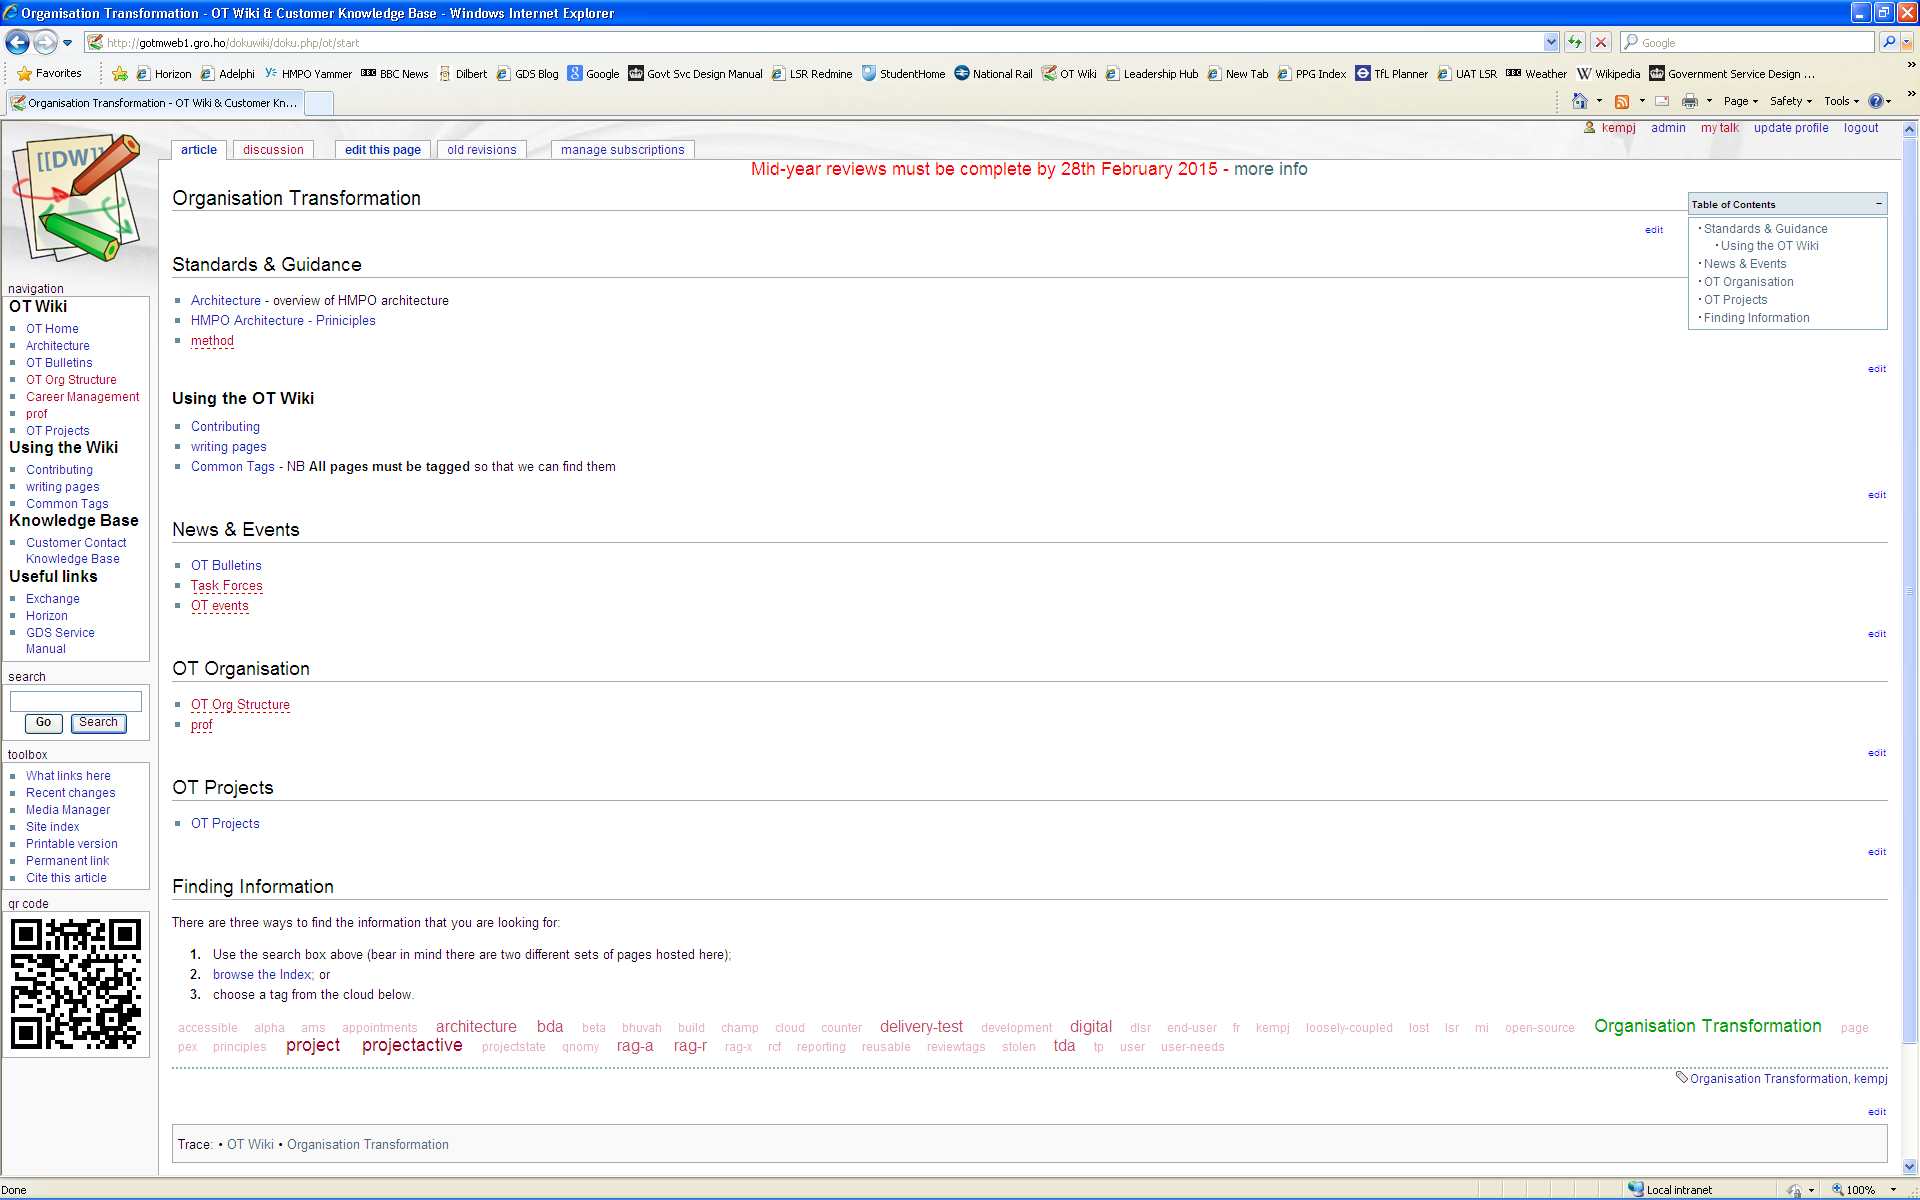Open the edit this page tab
1920x1200 pixels.
coord(383,150)
